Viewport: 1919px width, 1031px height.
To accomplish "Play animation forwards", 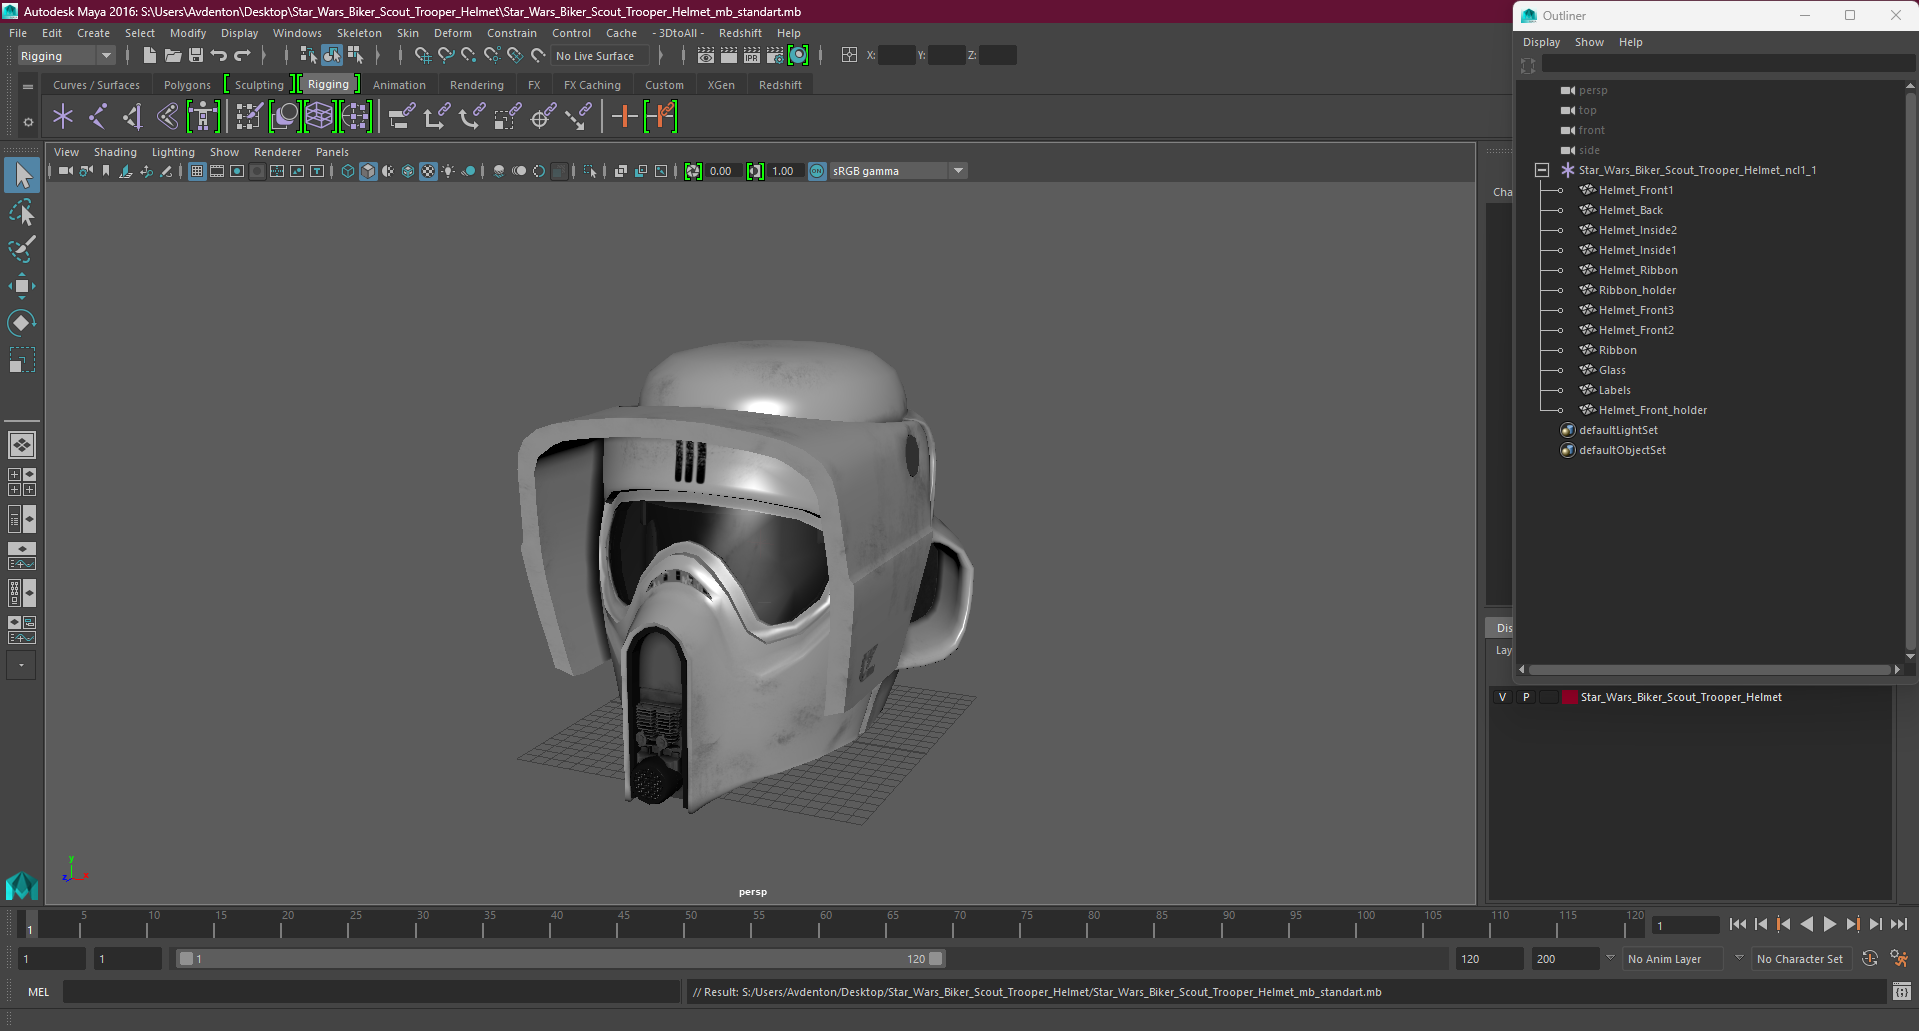I will click(x=1829, y=925).
